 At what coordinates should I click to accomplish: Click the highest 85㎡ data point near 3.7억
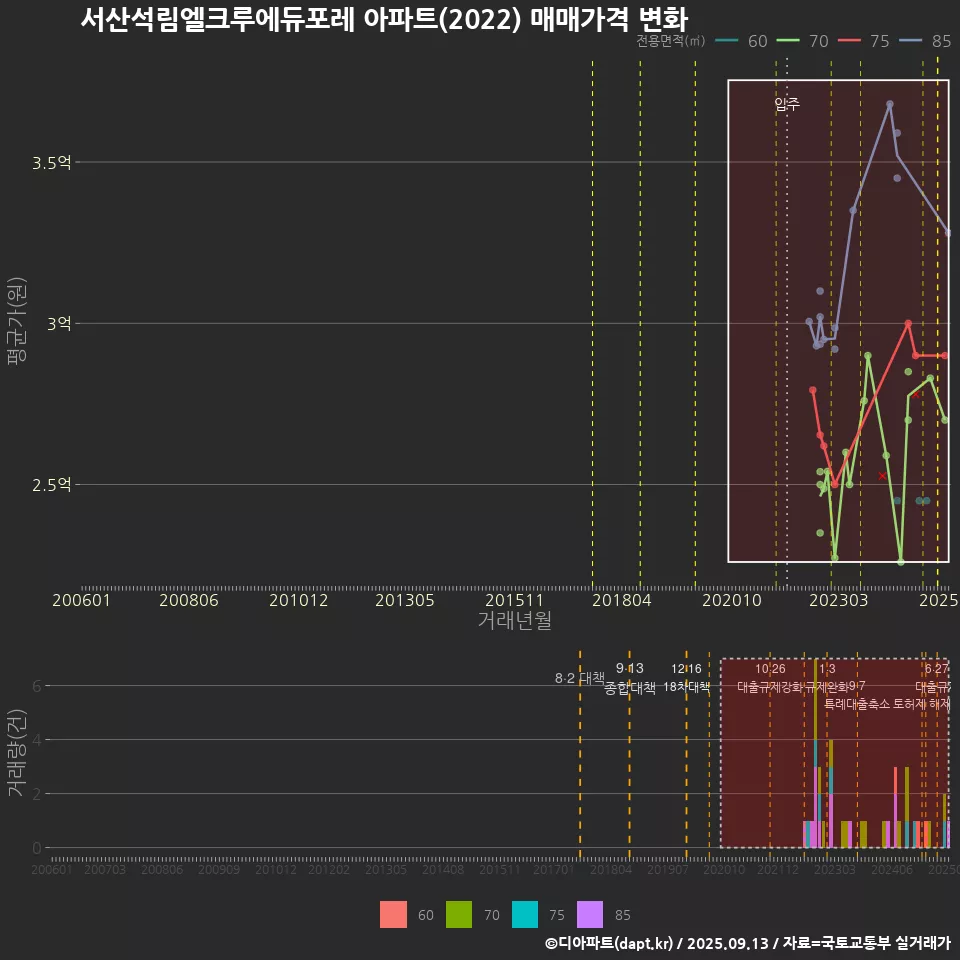(x=890, y=105)
